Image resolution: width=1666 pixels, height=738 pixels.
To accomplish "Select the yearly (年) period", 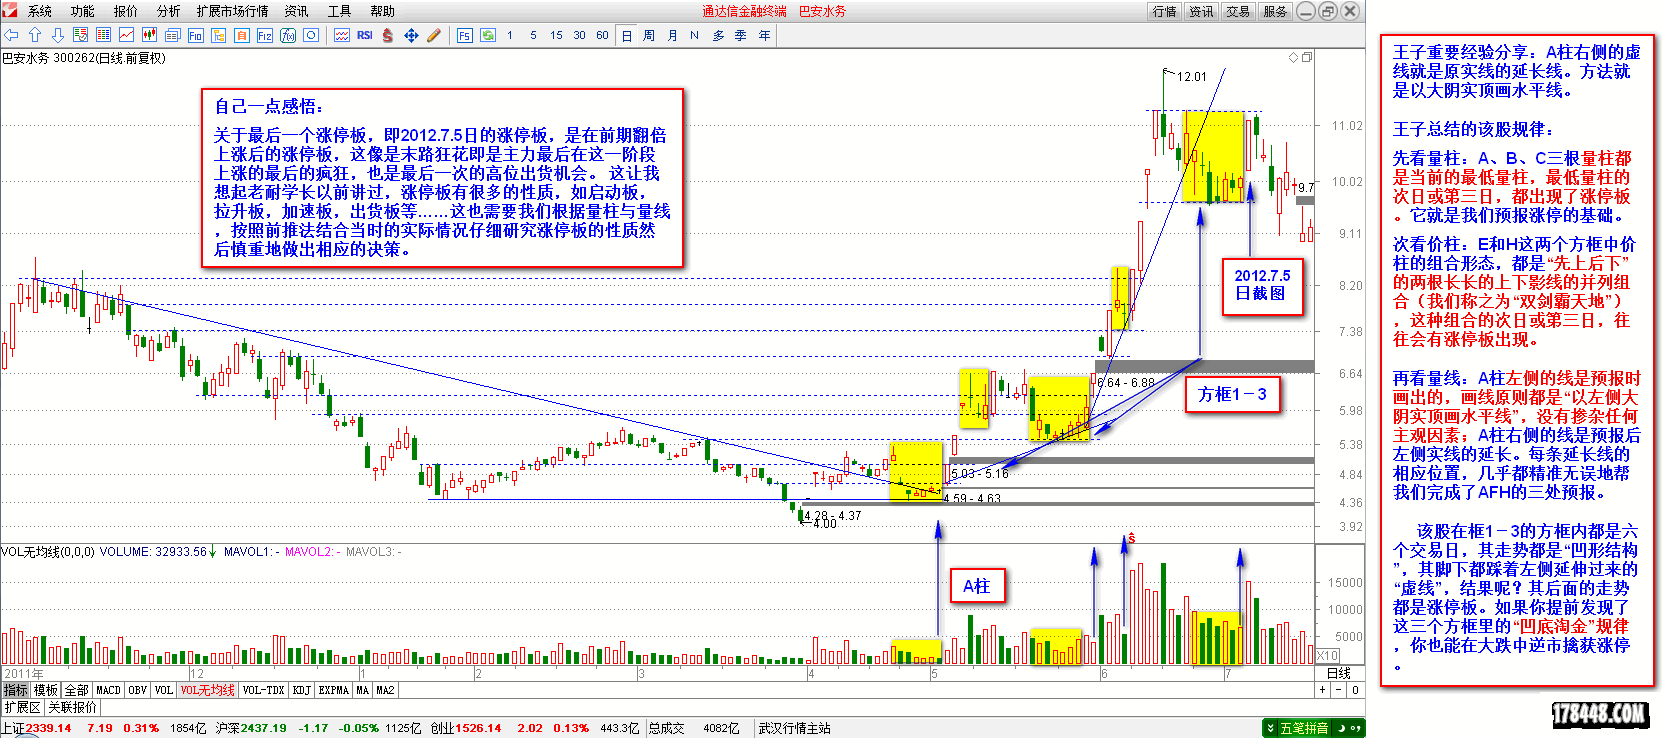I will pyautogui.click(x=764, y=35).
